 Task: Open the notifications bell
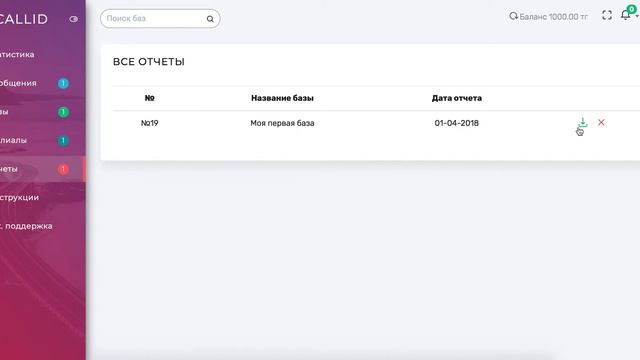(x=625, y=16)
